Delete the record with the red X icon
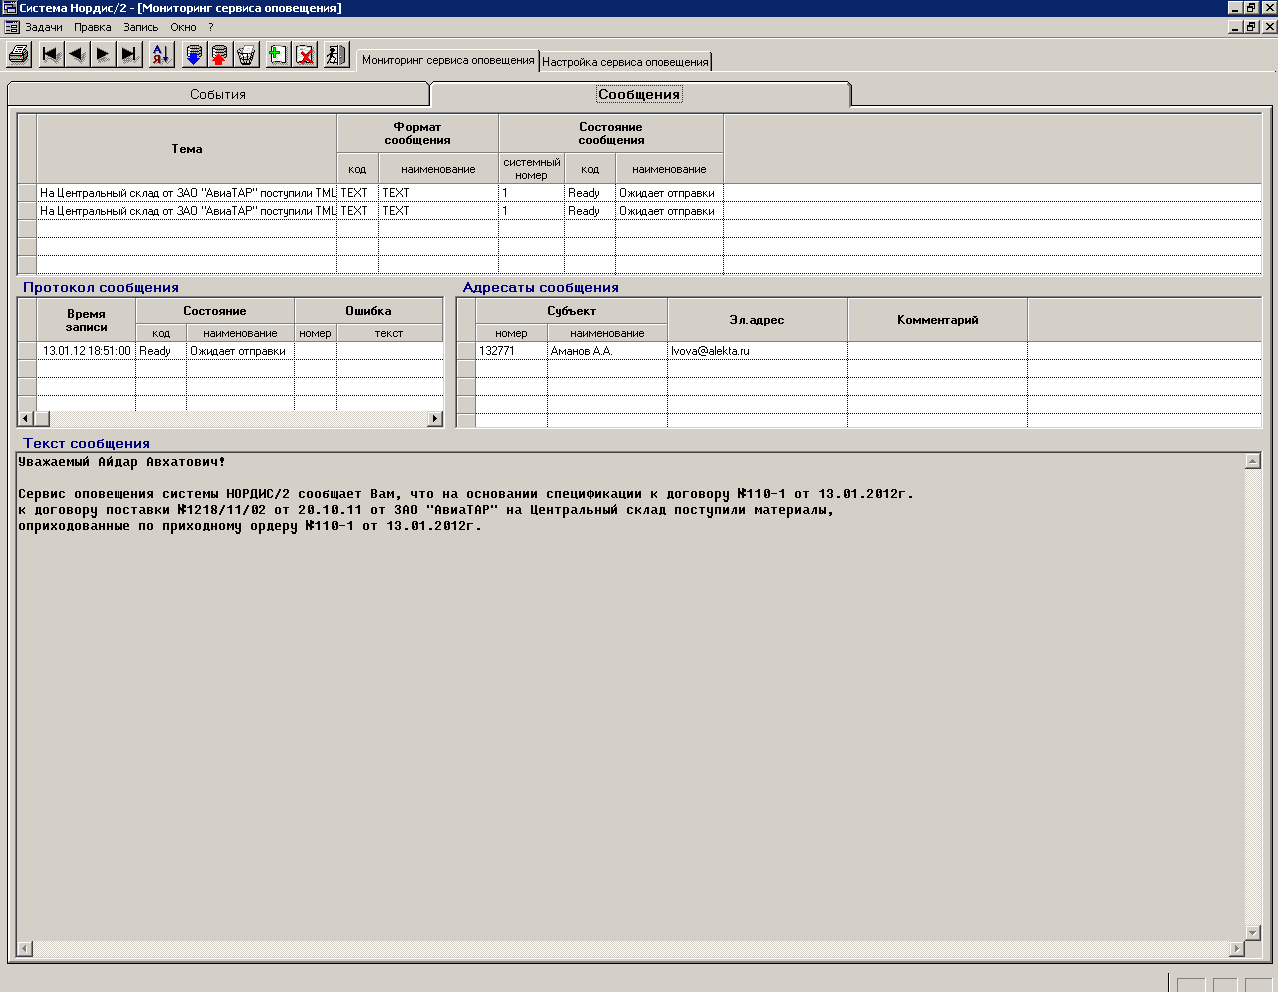 tap(305, 55)
